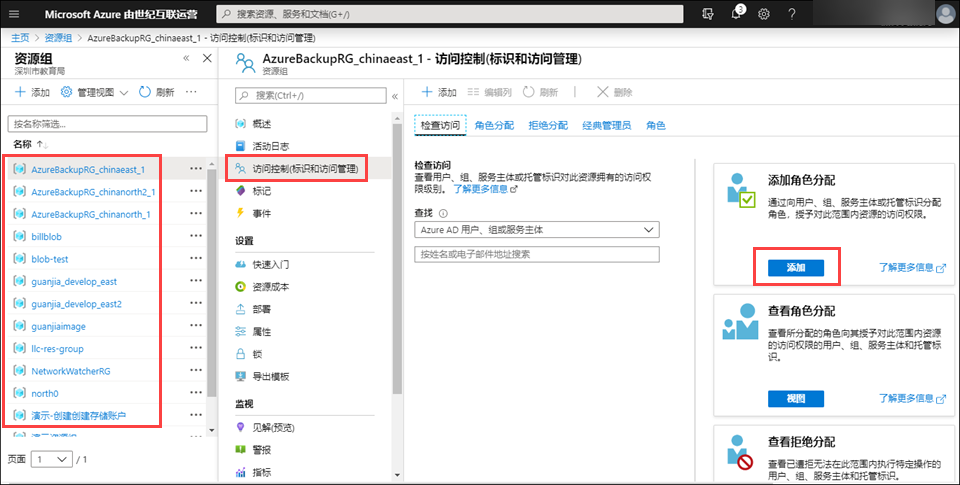Switch to the 角色分配 tab

point(494,125)
